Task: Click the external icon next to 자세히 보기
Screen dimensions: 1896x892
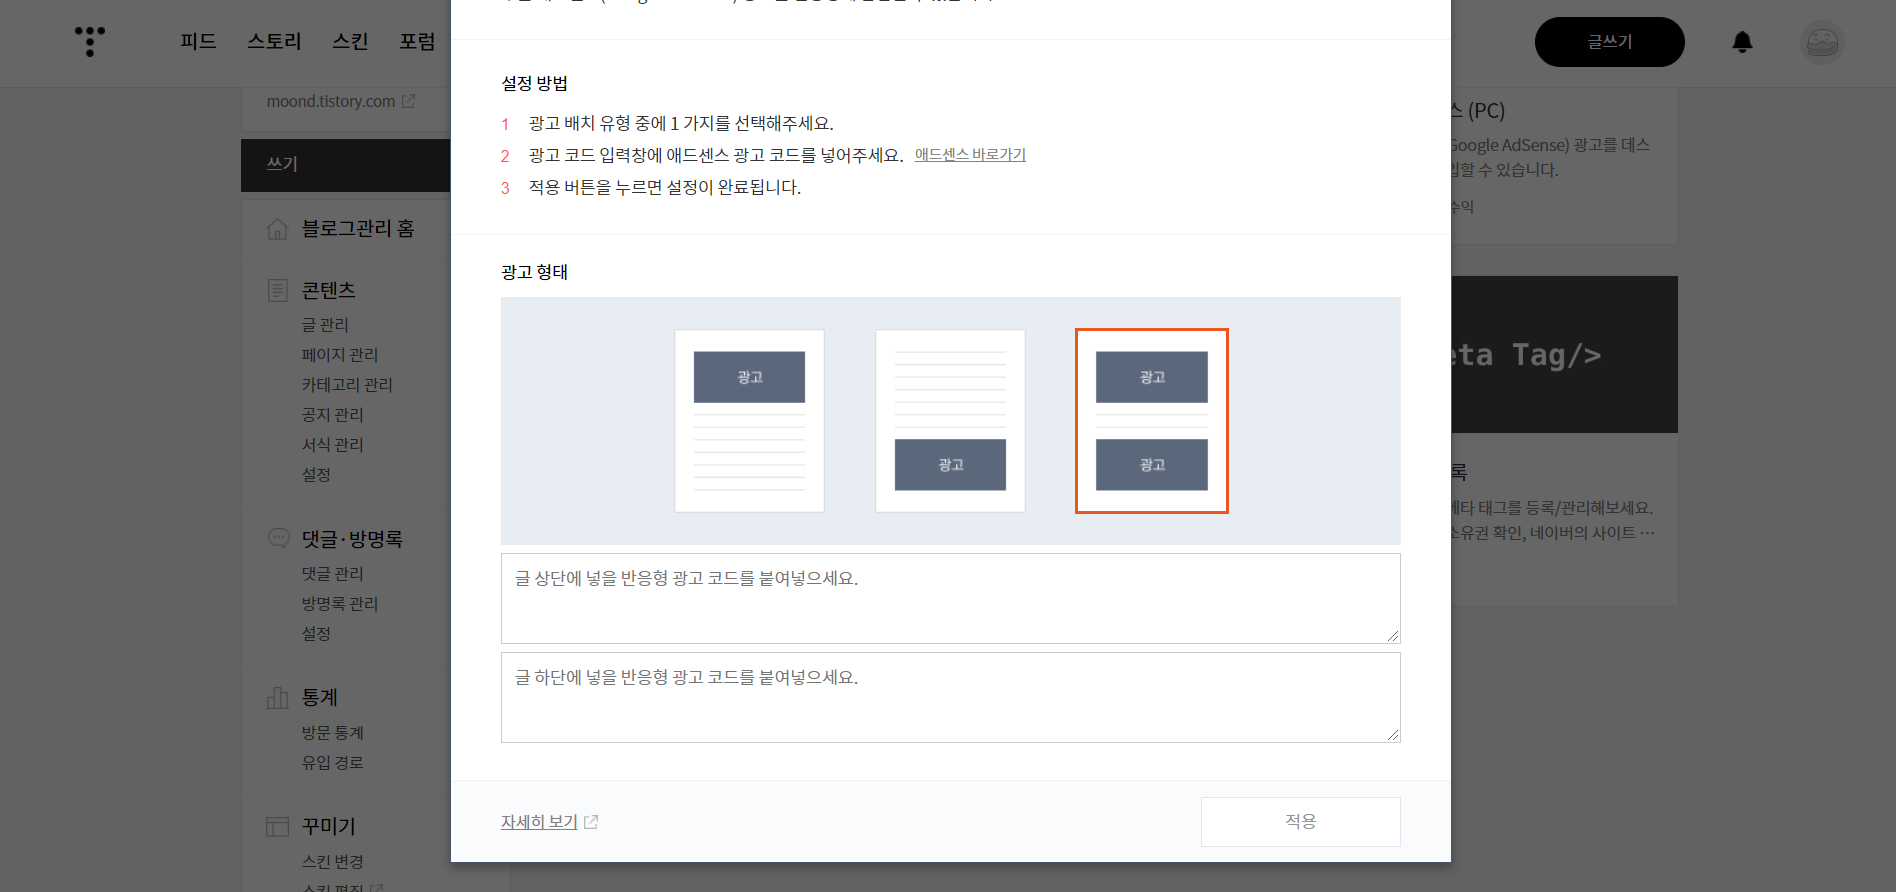Action: pyautogui.click(x=591, y=822)
